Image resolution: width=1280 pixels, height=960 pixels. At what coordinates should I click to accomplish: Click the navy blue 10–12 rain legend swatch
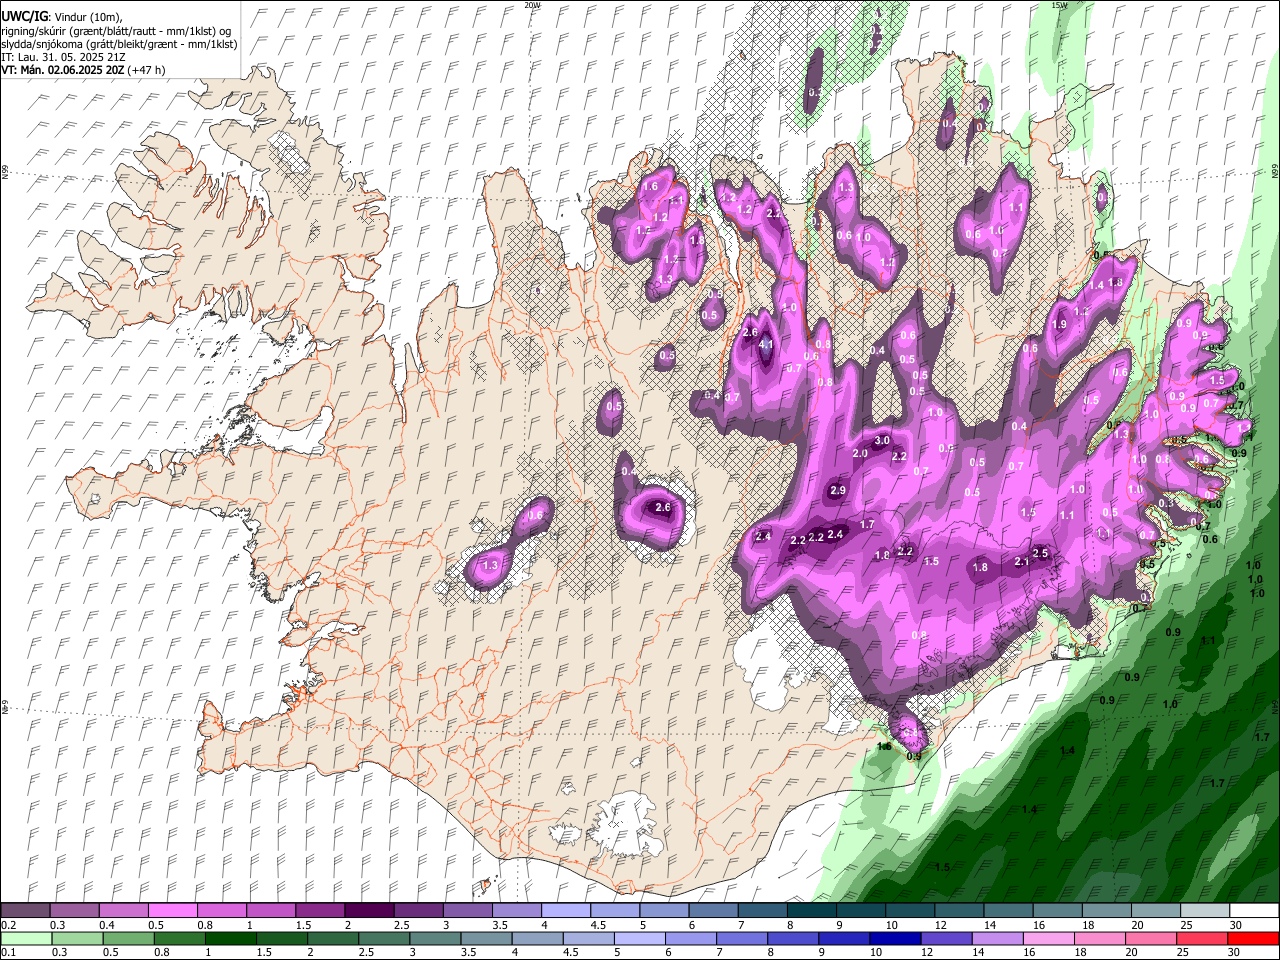(x=894, y=939)
